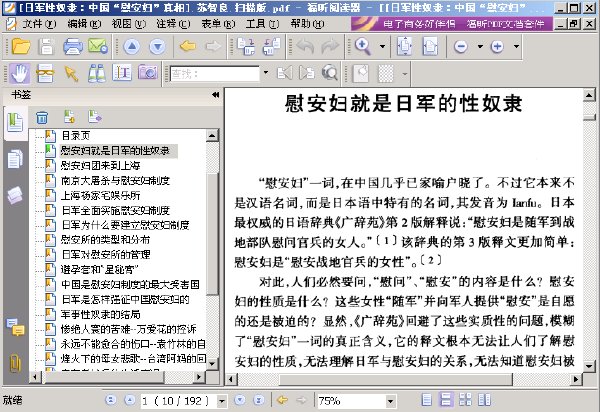Select the snapshot camera tool

(148, 72)
